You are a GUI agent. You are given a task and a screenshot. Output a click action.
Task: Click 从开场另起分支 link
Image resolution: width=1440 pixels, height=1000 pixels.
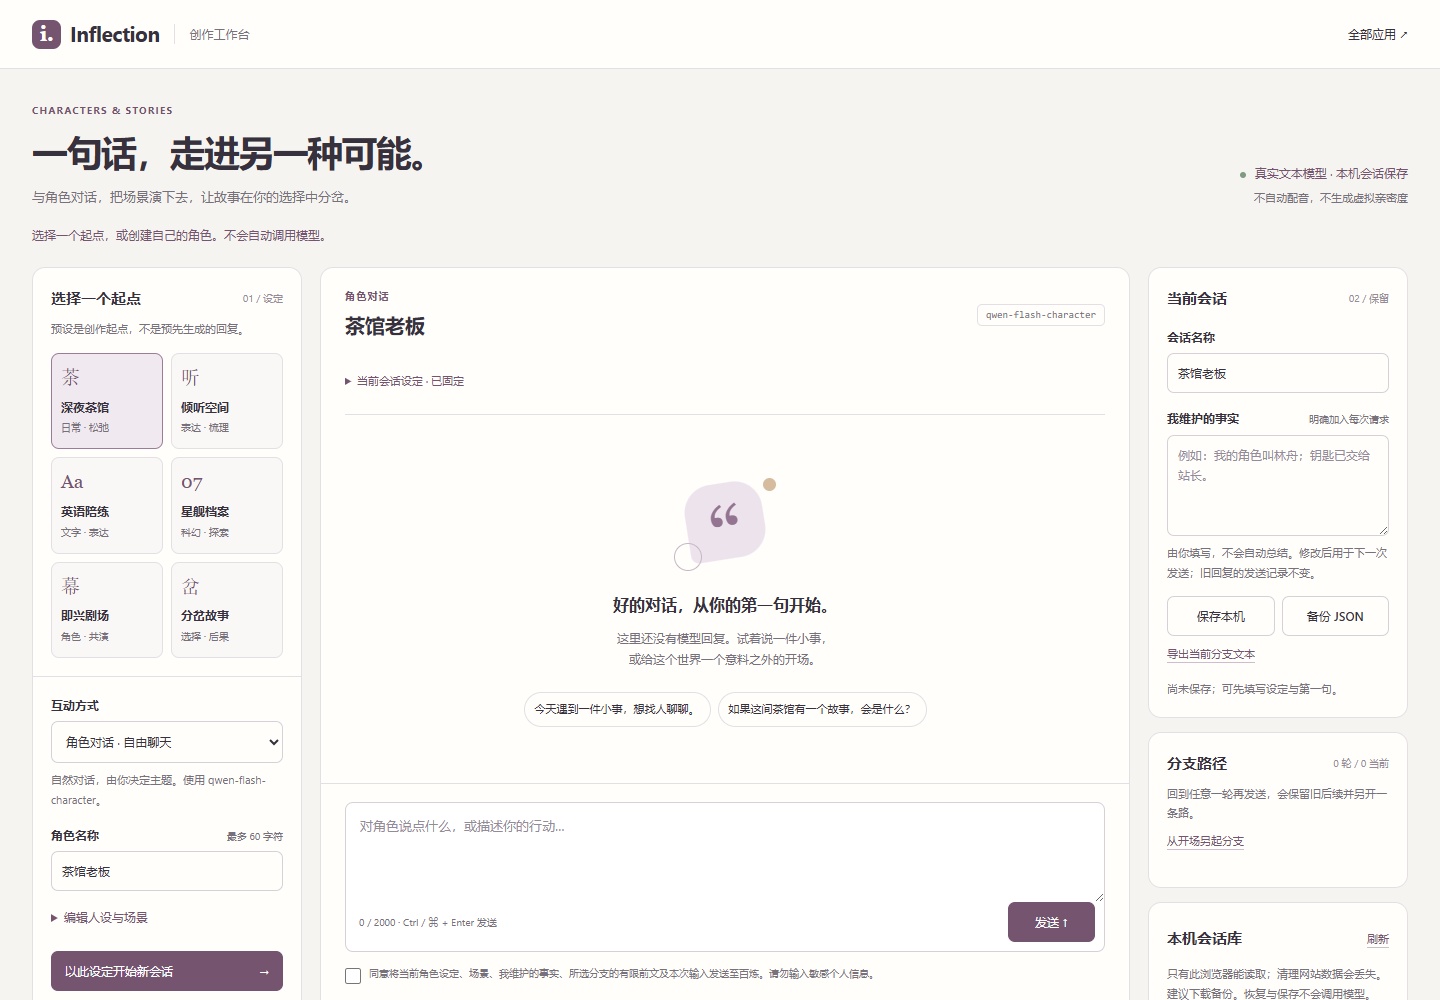pyautogui.click(x=1205, y=841)
